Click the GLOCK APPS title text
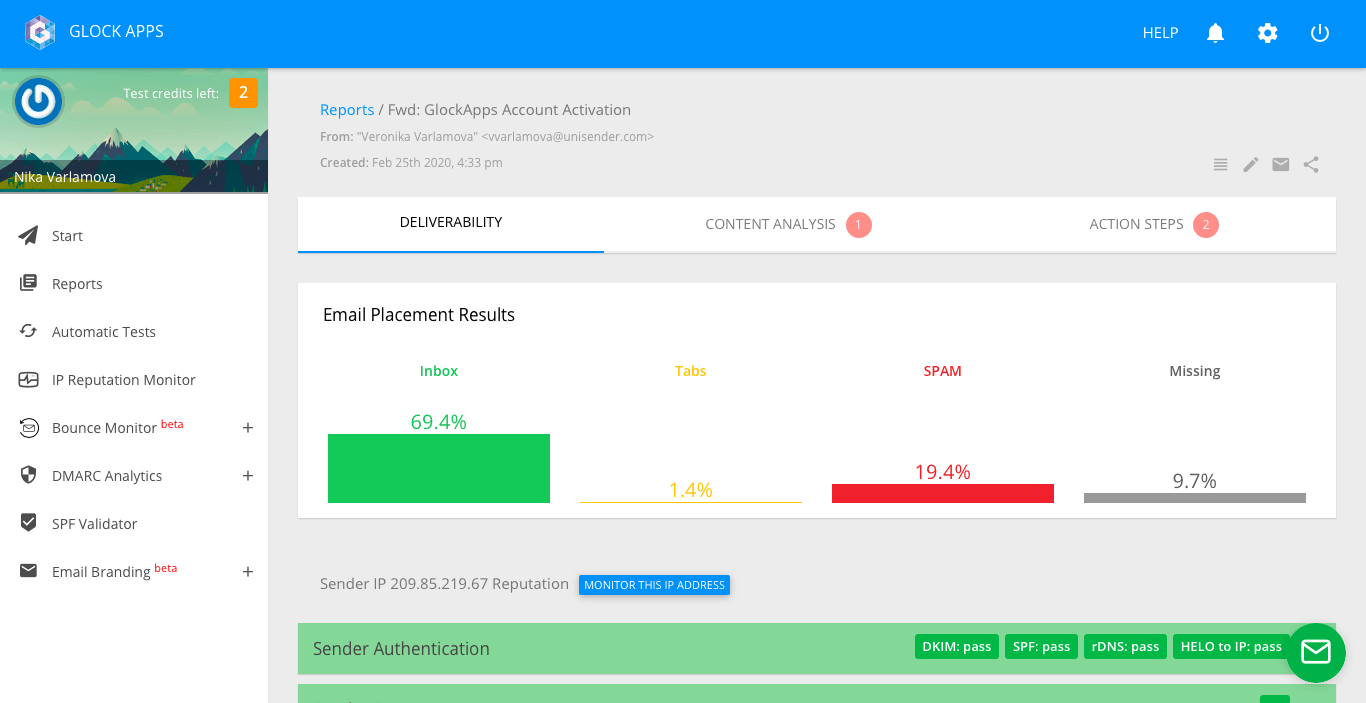This screenshot has height=703, width=1366. click(116, 31)
